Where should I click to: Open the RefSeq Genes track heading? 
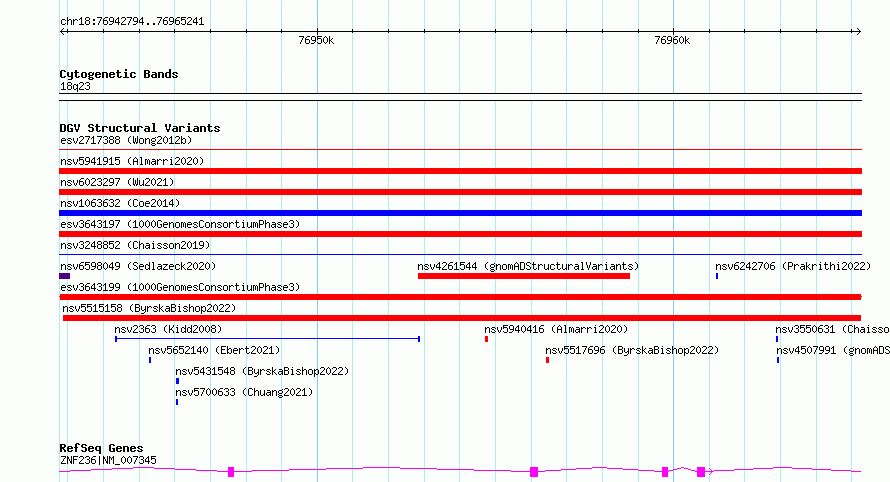click(x=101, y=448)
